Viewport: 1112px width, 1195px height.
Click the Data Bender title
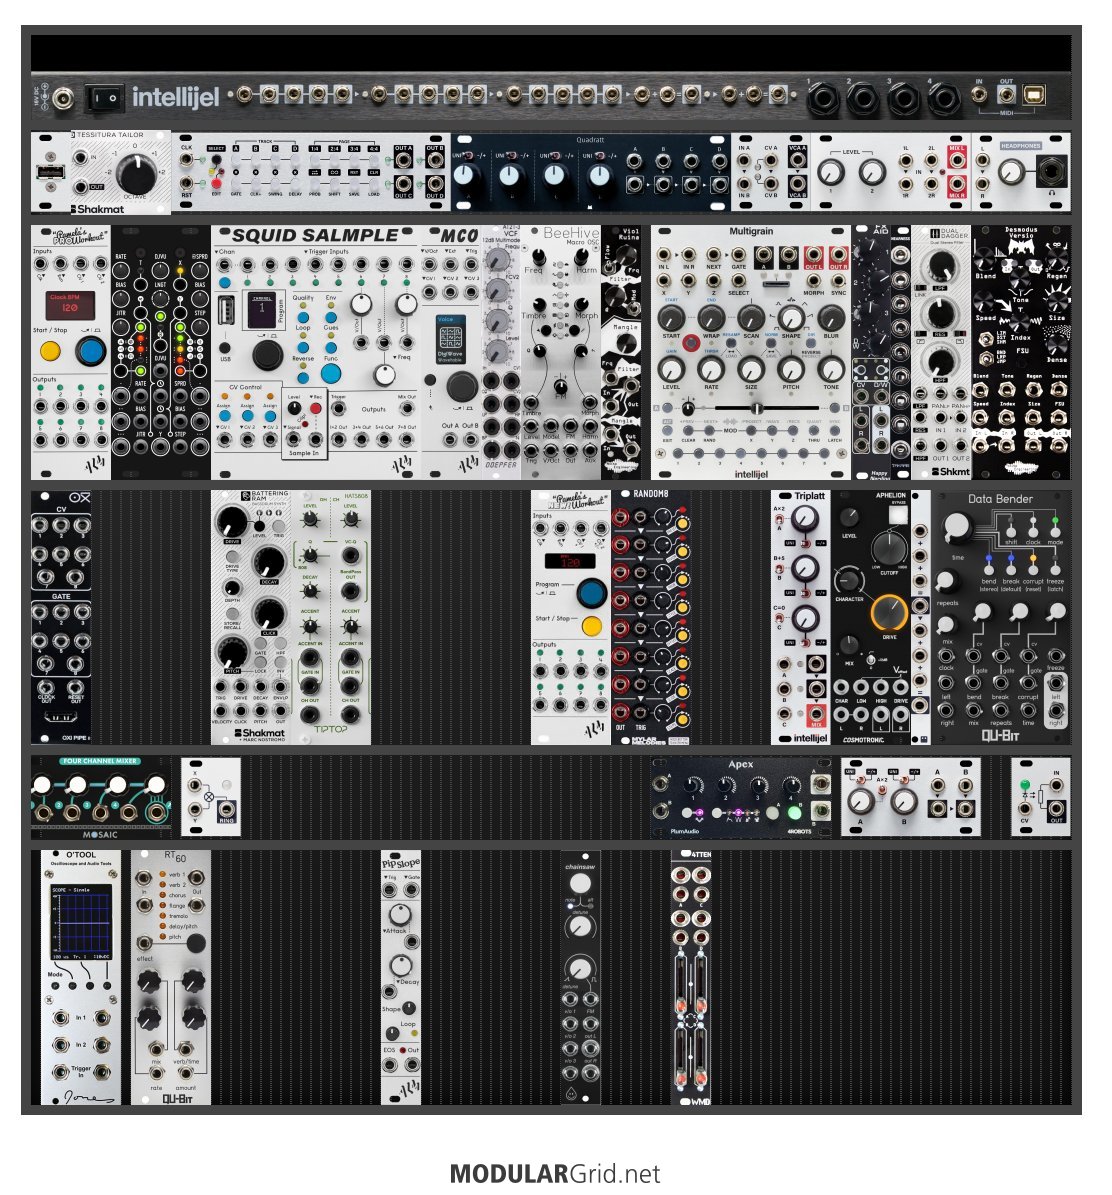1000,499
